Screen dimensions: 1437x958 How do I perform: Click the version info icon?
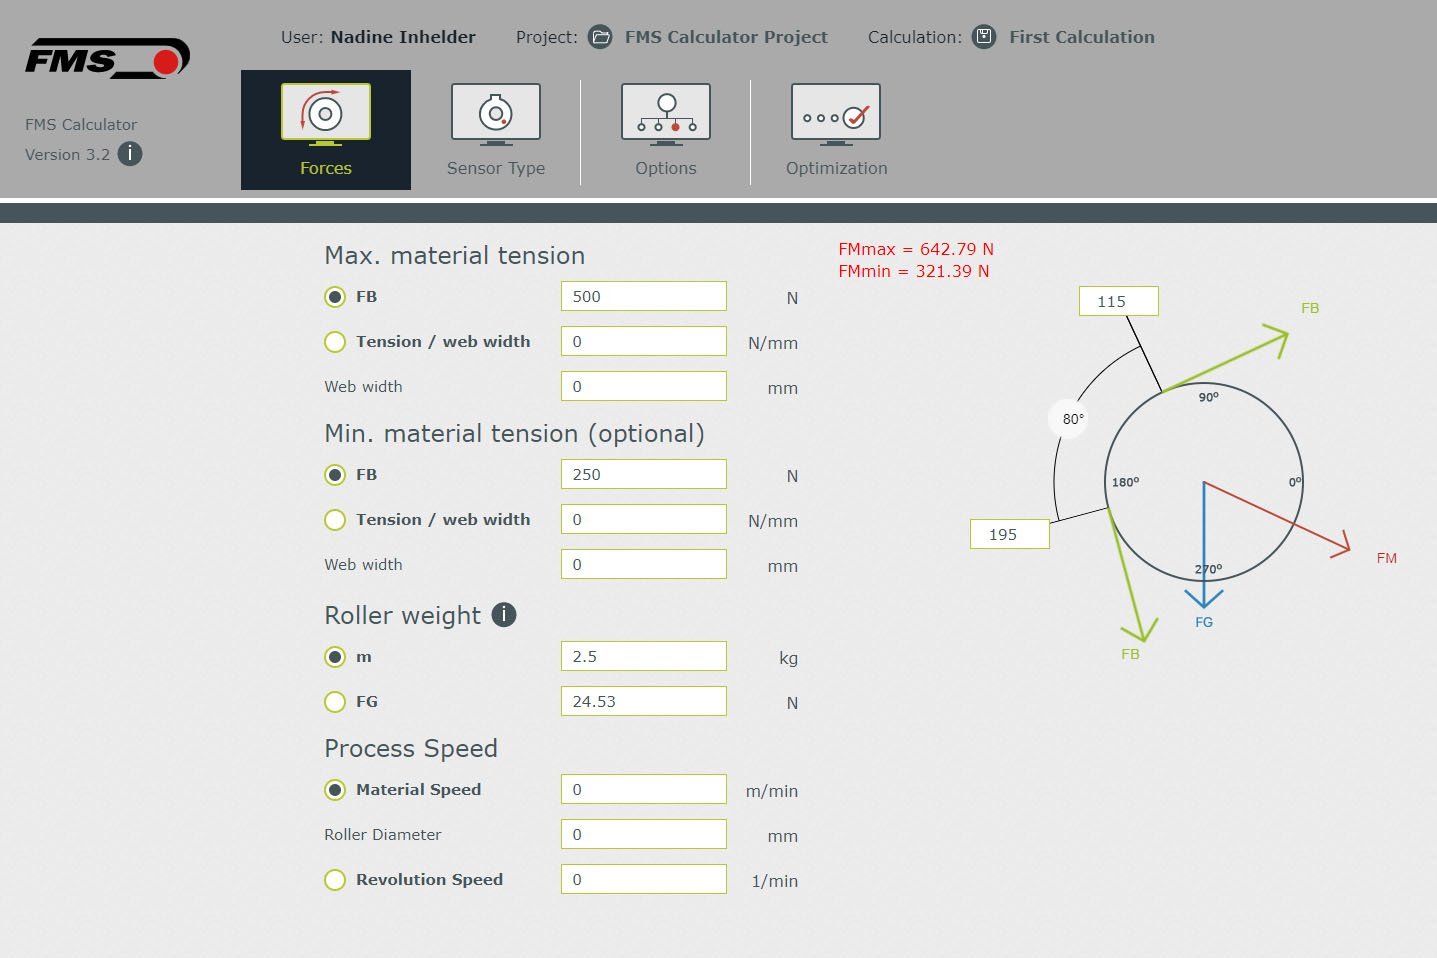(130, 154)
